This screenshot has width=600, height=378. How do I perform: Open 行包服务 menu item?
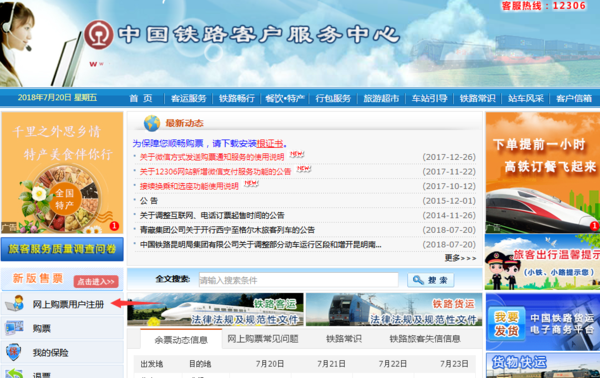(x=333, y=98)
